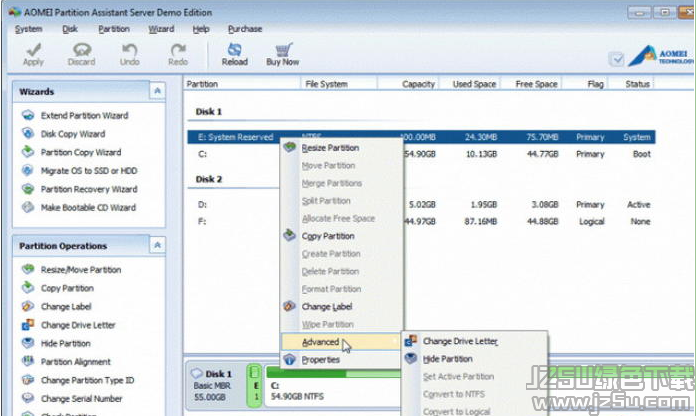Click Hide Partition sidebar icon
This screenshot has width=696, height=416.
(28, 343)
